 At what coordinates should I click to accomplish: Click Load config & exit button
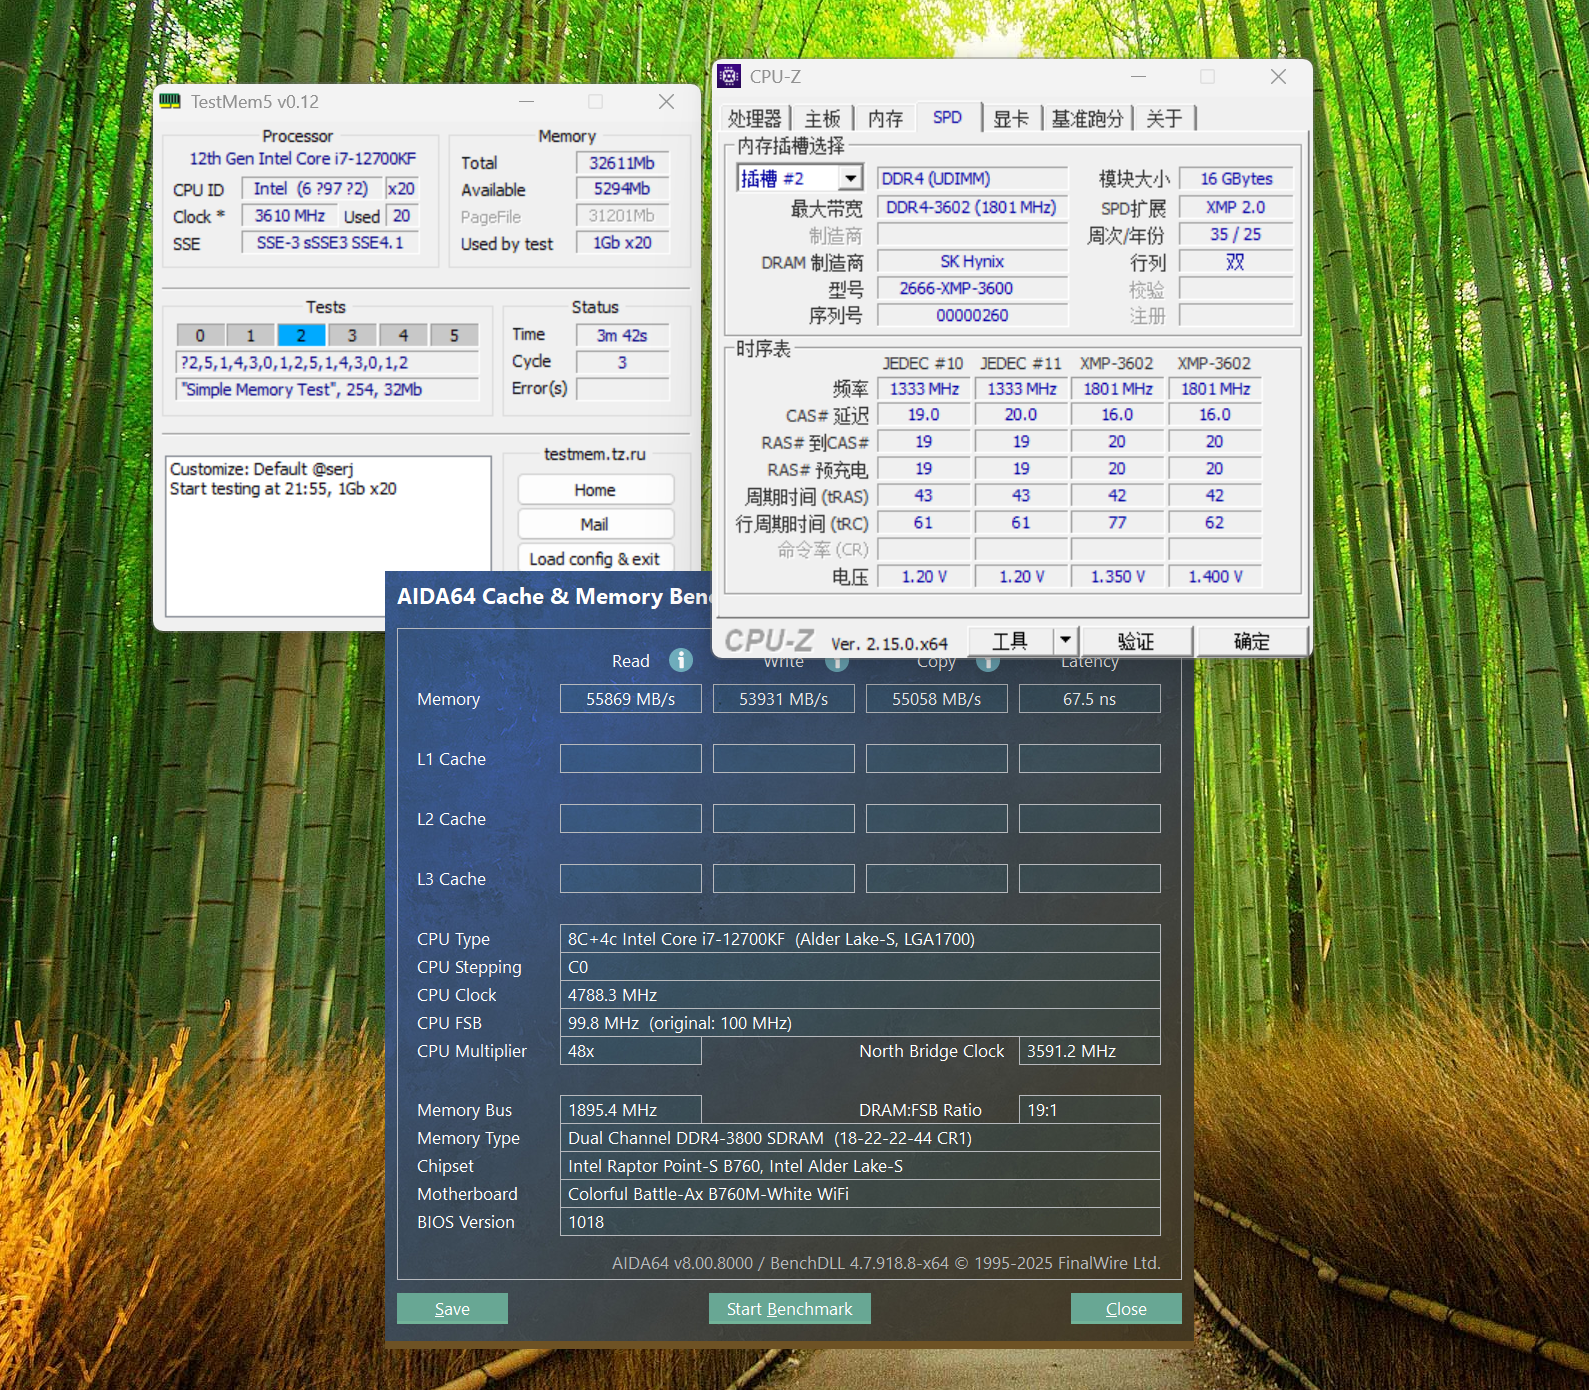(x=595, y=559)
